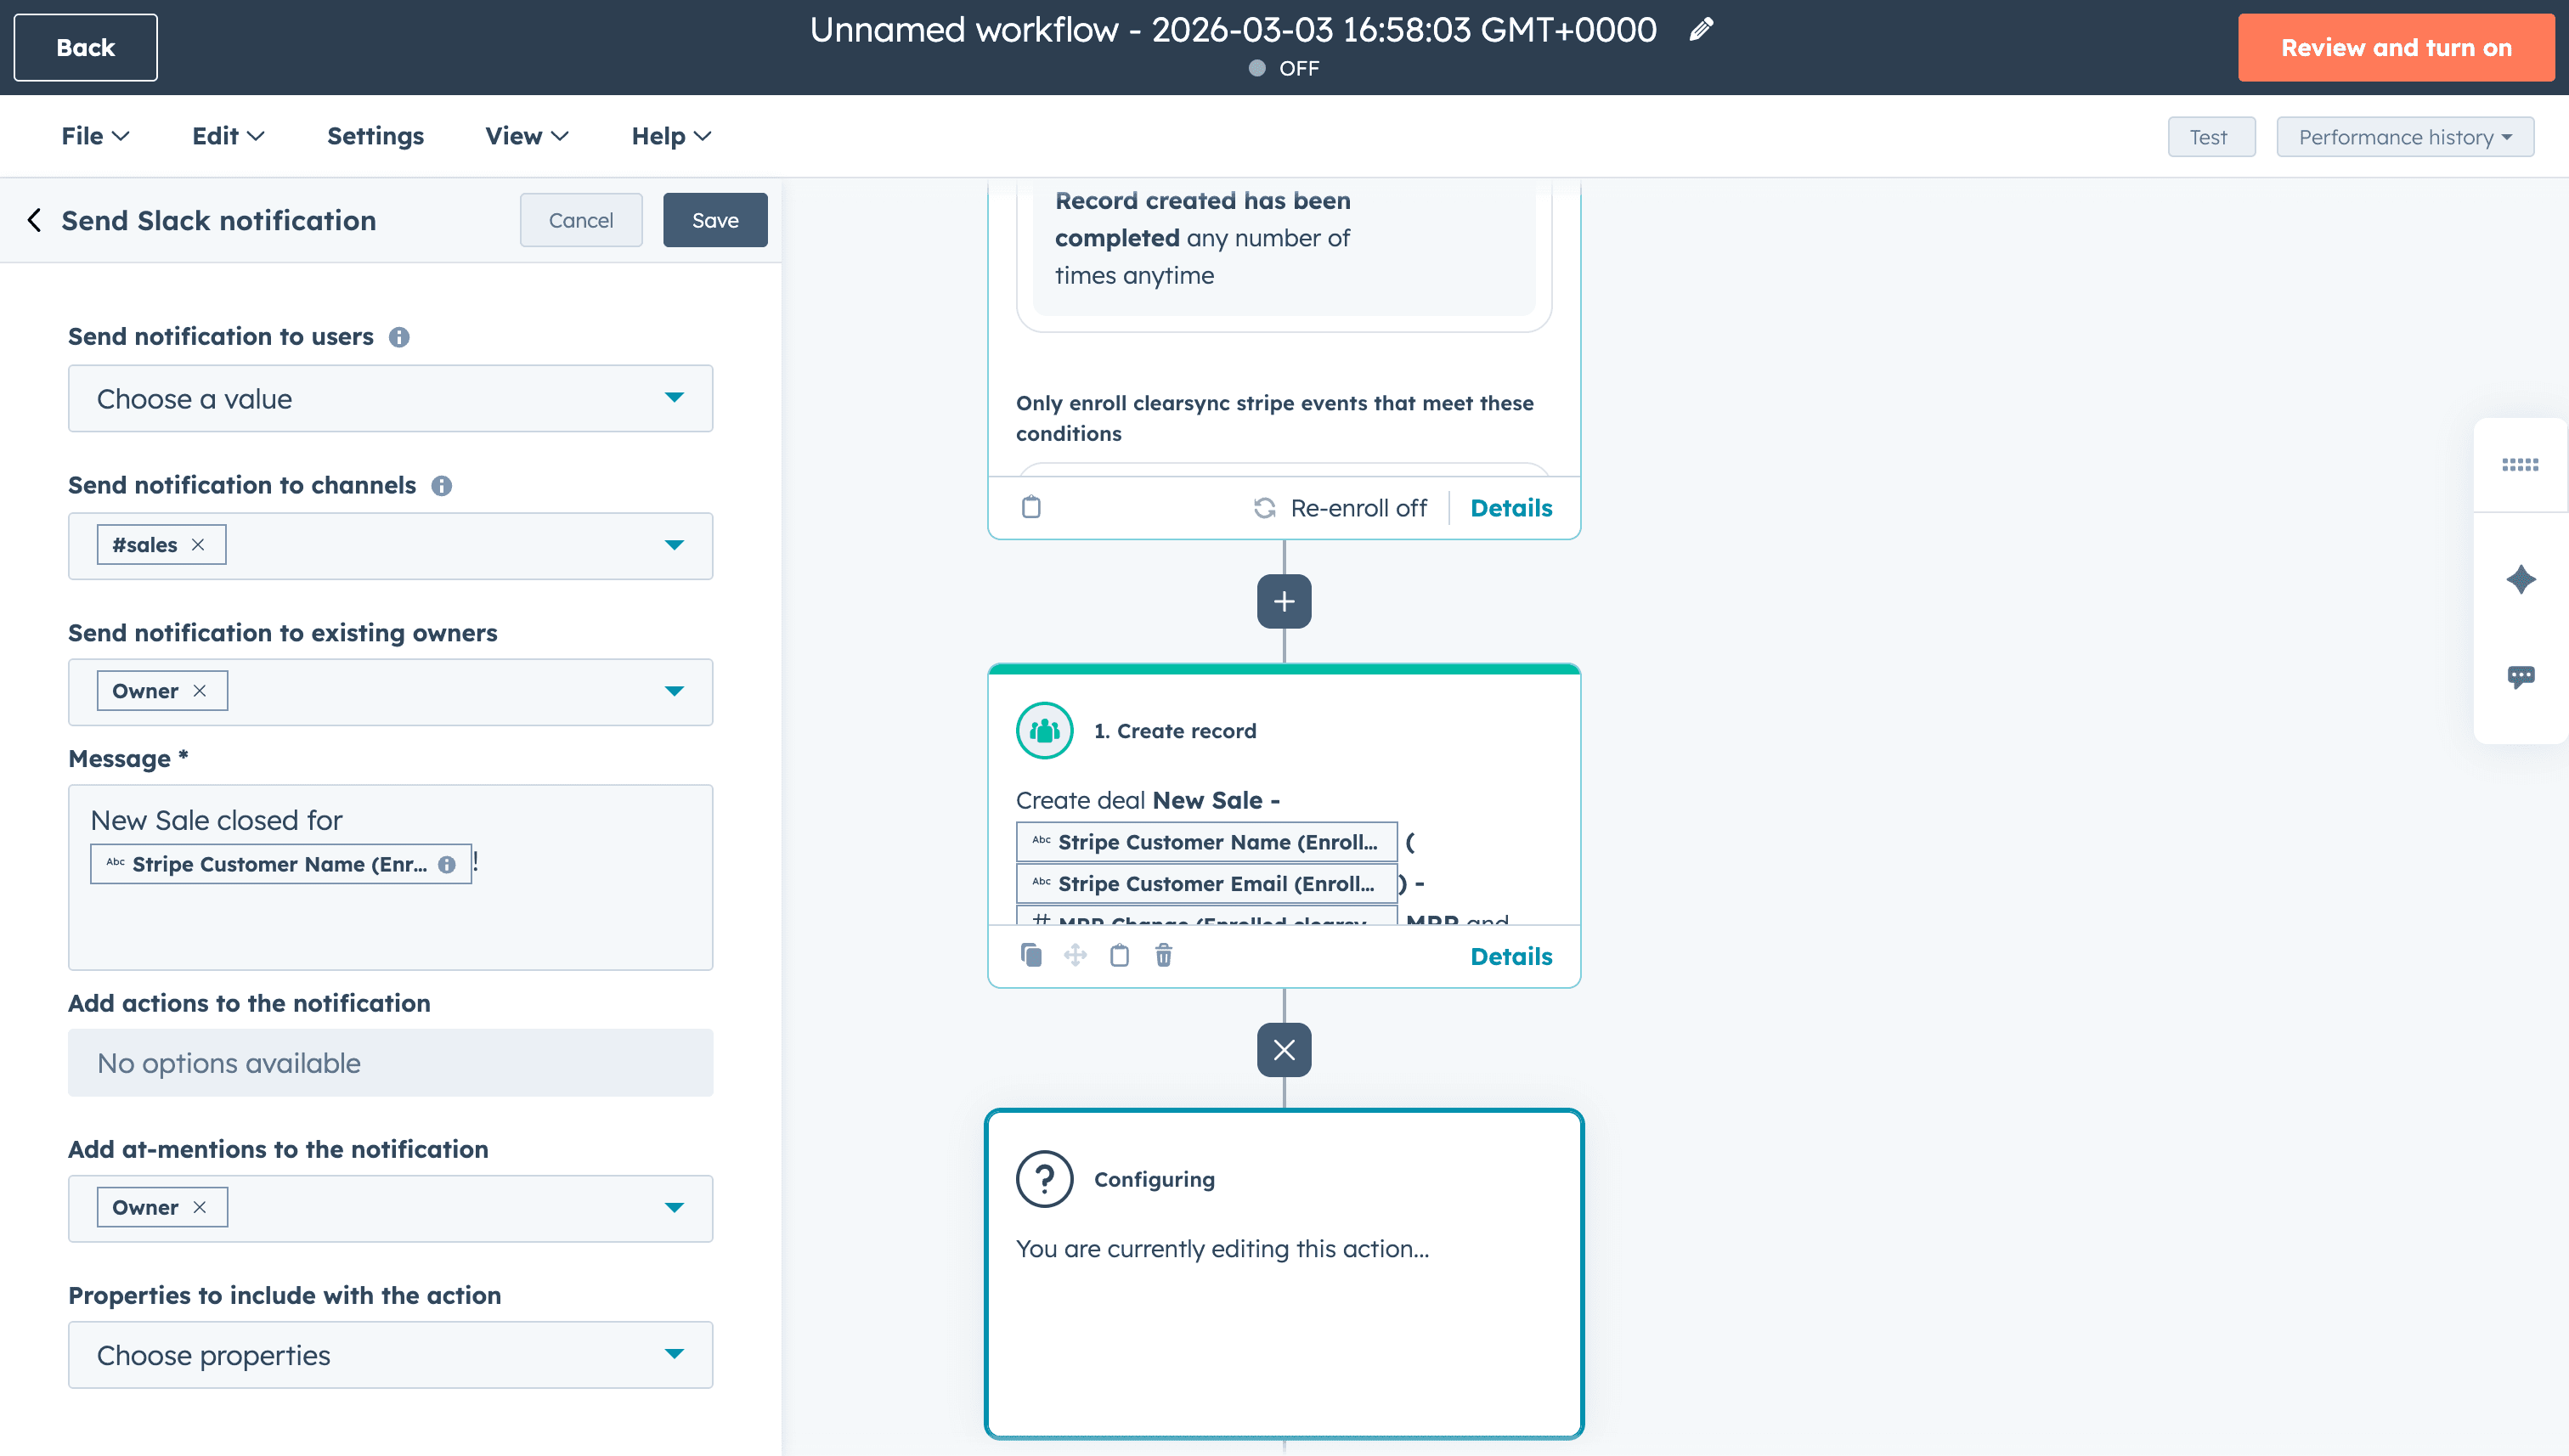
Task: Click the trash icon on Create record card
Action: click(x=1163, y=955)
